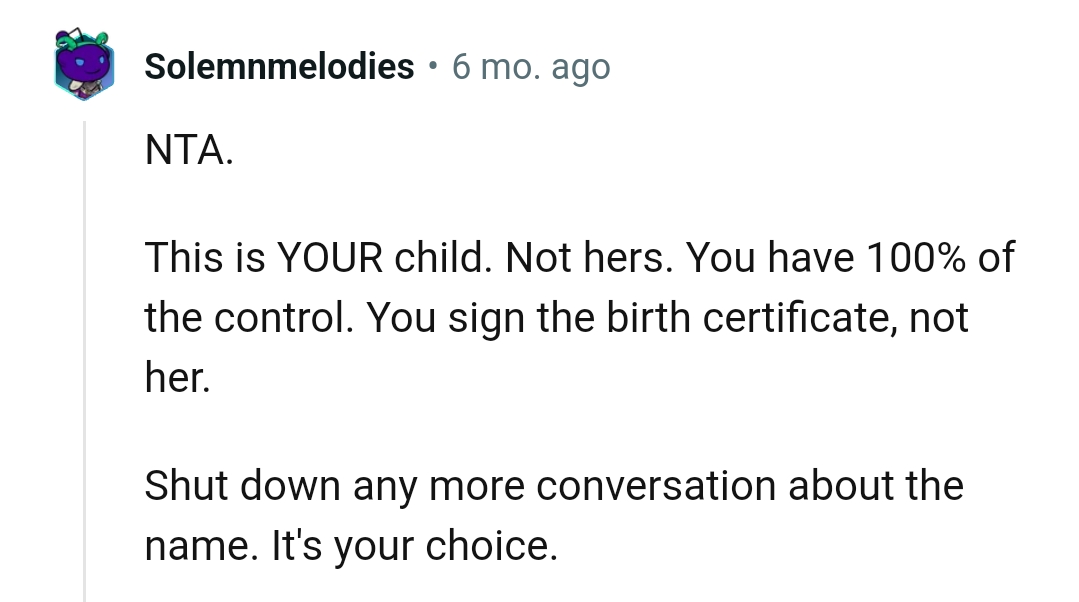Collapse the comment thread using the vertical line
Screen dimensions: 1079x602
pyautogui.click(x=83, y=350)
